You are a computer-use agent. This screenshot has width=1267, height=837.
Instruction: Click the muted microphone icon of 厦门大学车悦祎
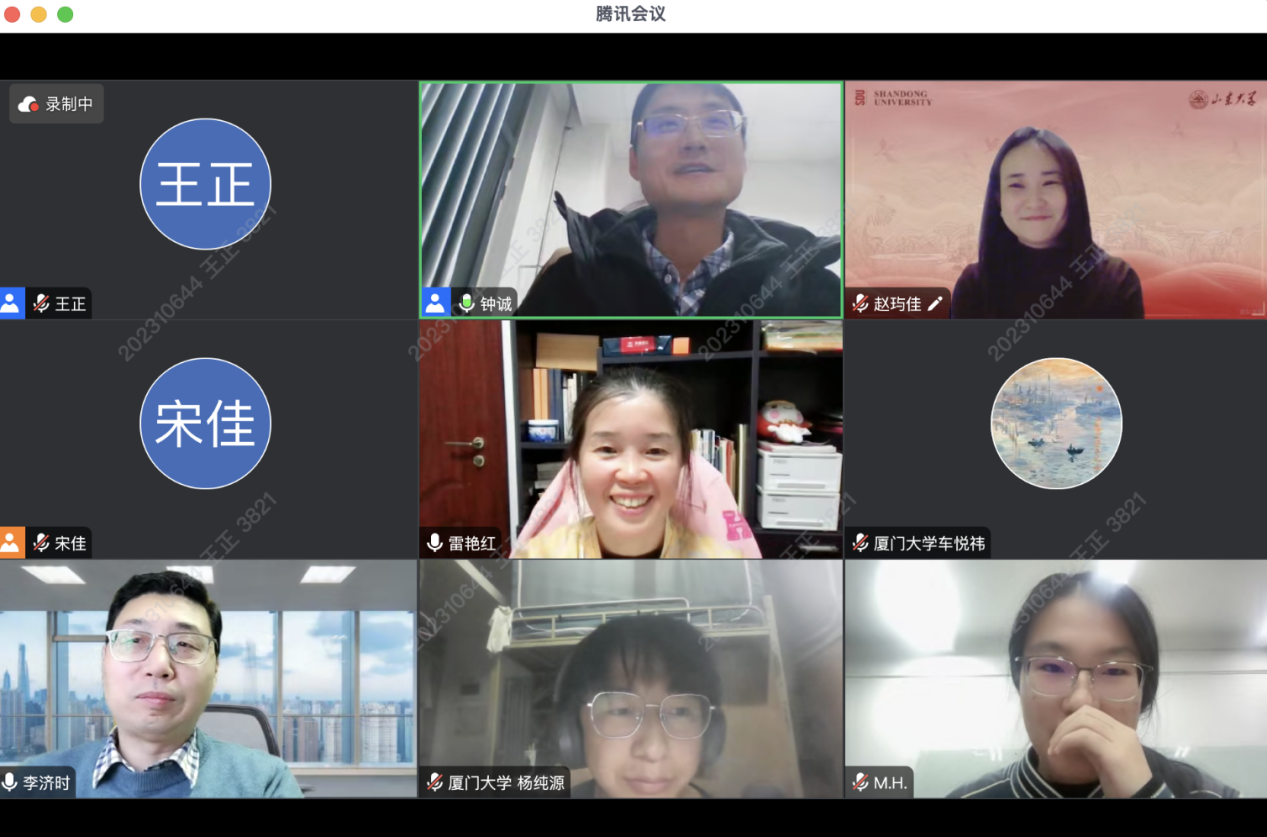[x=860, y=543]
